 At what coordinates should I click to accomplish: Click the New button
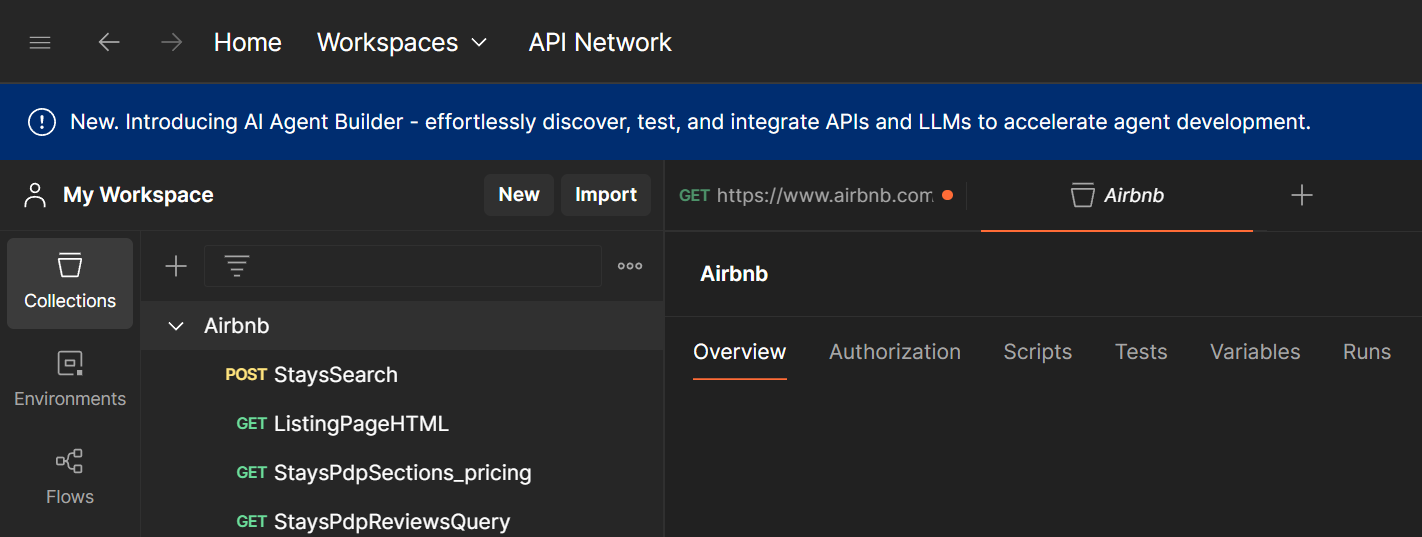click(x=519, y=195)
